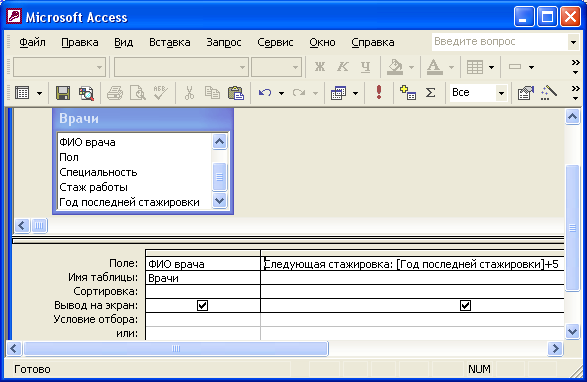Launch the Expression Builder wand icon
This screenshot has width=587, height=382.
tap(549, 93)
